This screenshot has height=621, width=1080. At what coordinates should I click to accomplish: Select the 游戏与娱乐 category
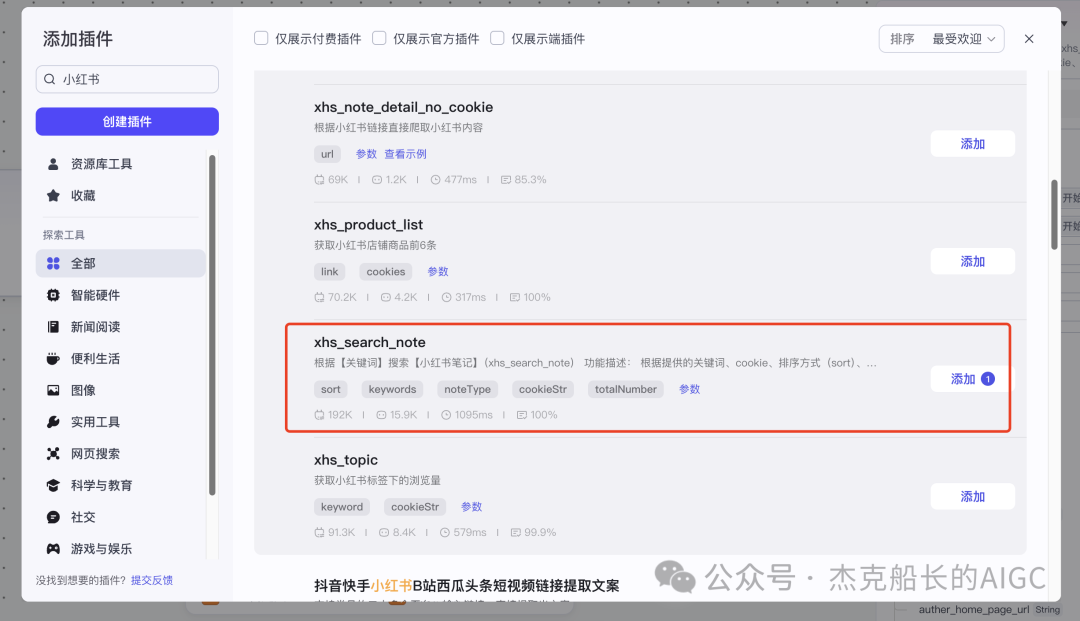pyautogui.click(x=121, y=548)
